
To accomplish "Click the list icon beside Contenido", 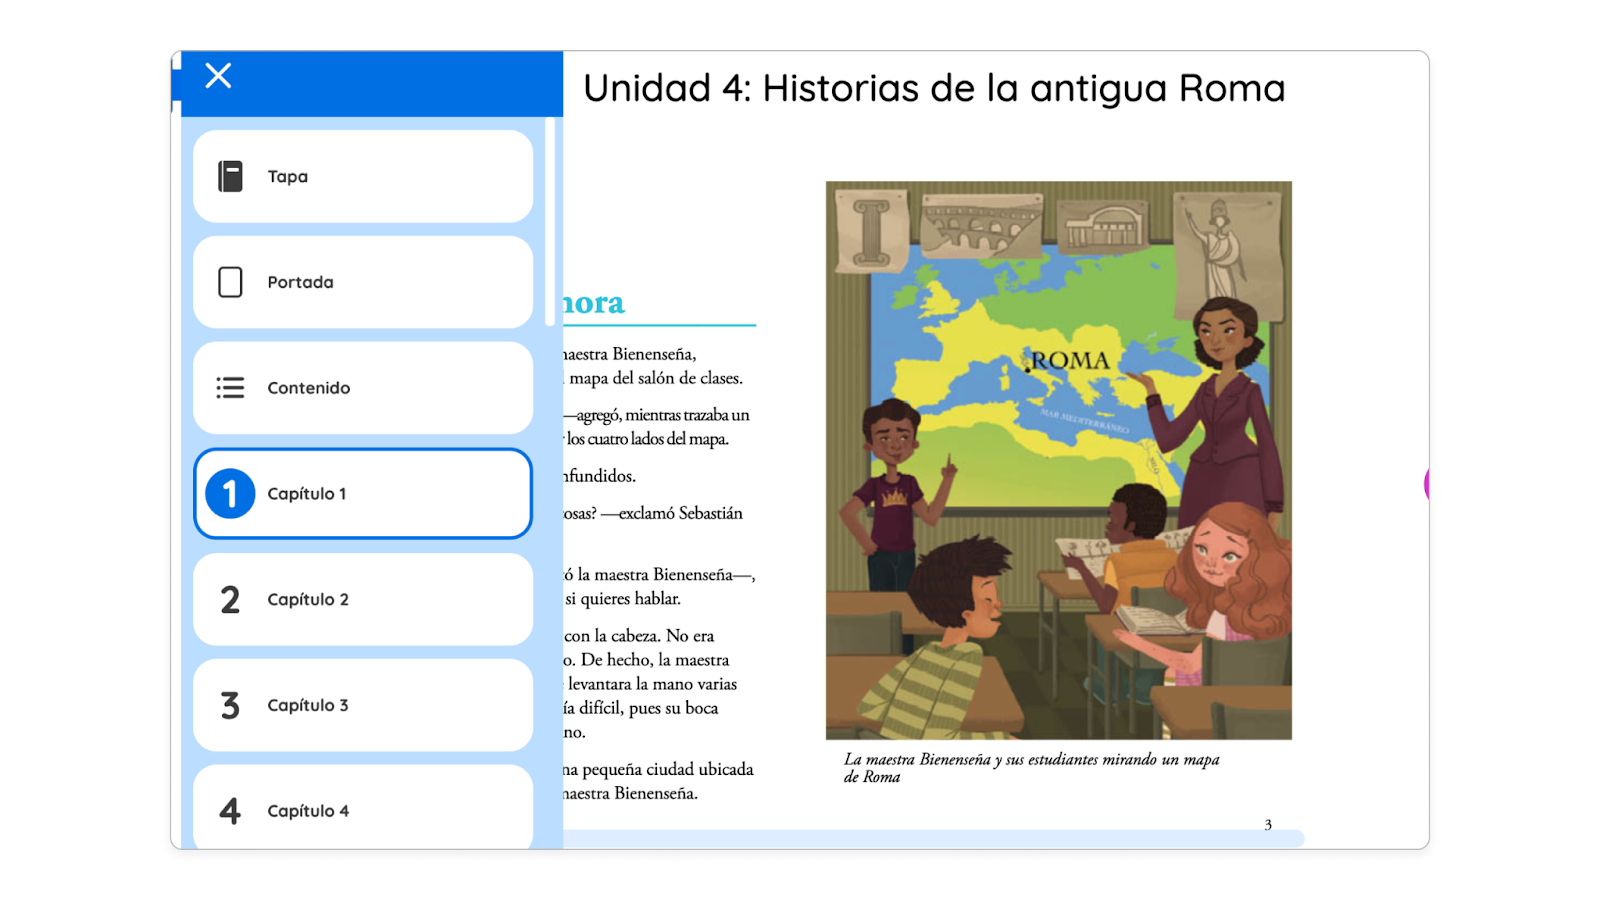I will (x=231, y=388).
